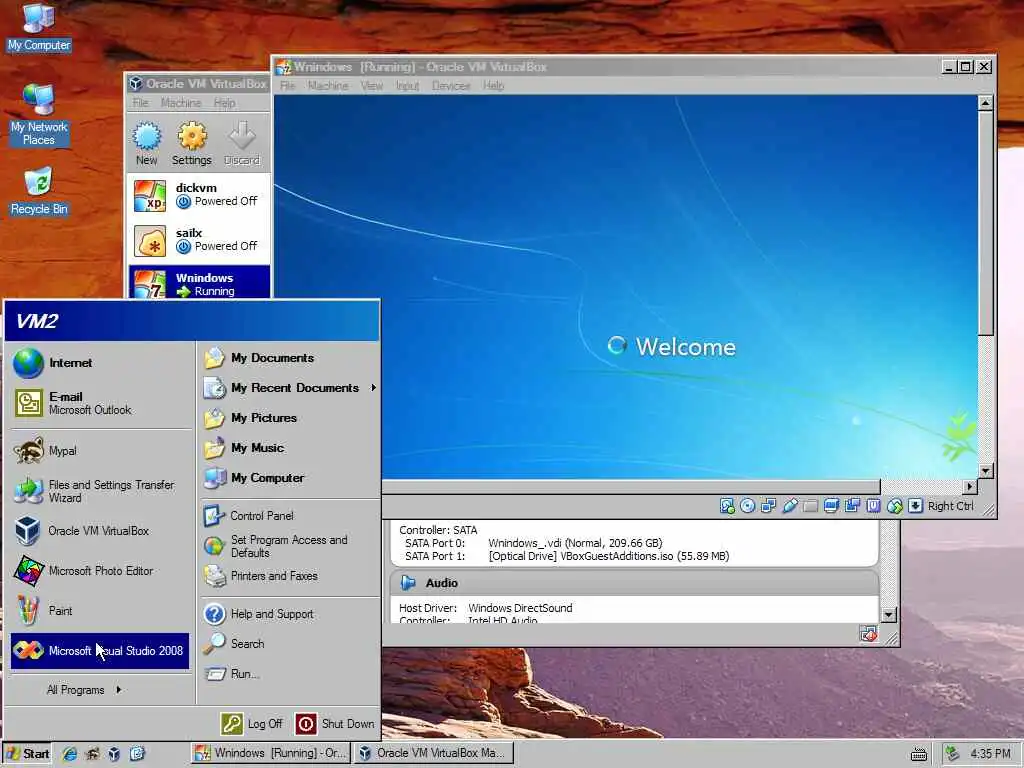This screenshot has width=1024, height=768.
Task: Click the notification icon in Manager corner
Action: click(868, 634)
